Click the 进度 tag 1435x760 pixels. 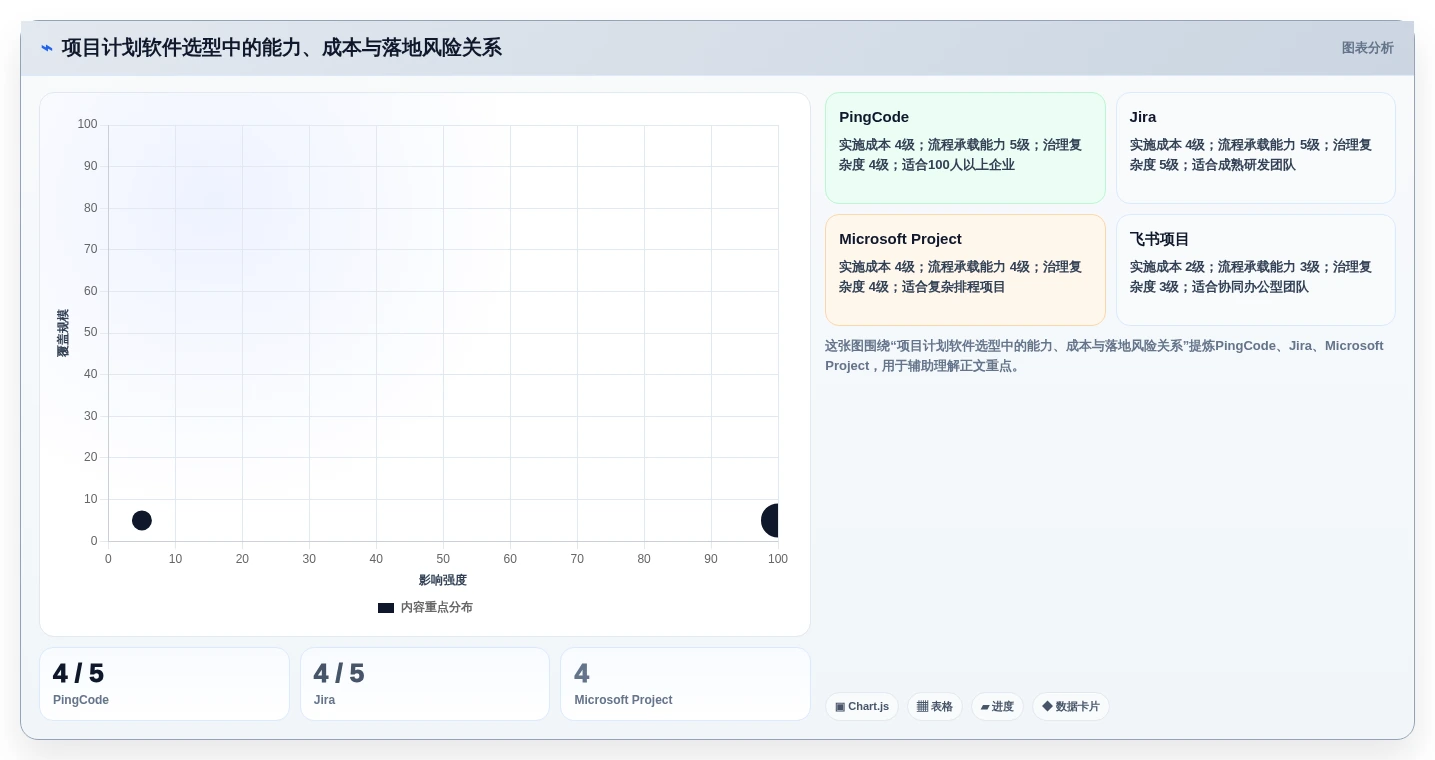click(997, 707)
